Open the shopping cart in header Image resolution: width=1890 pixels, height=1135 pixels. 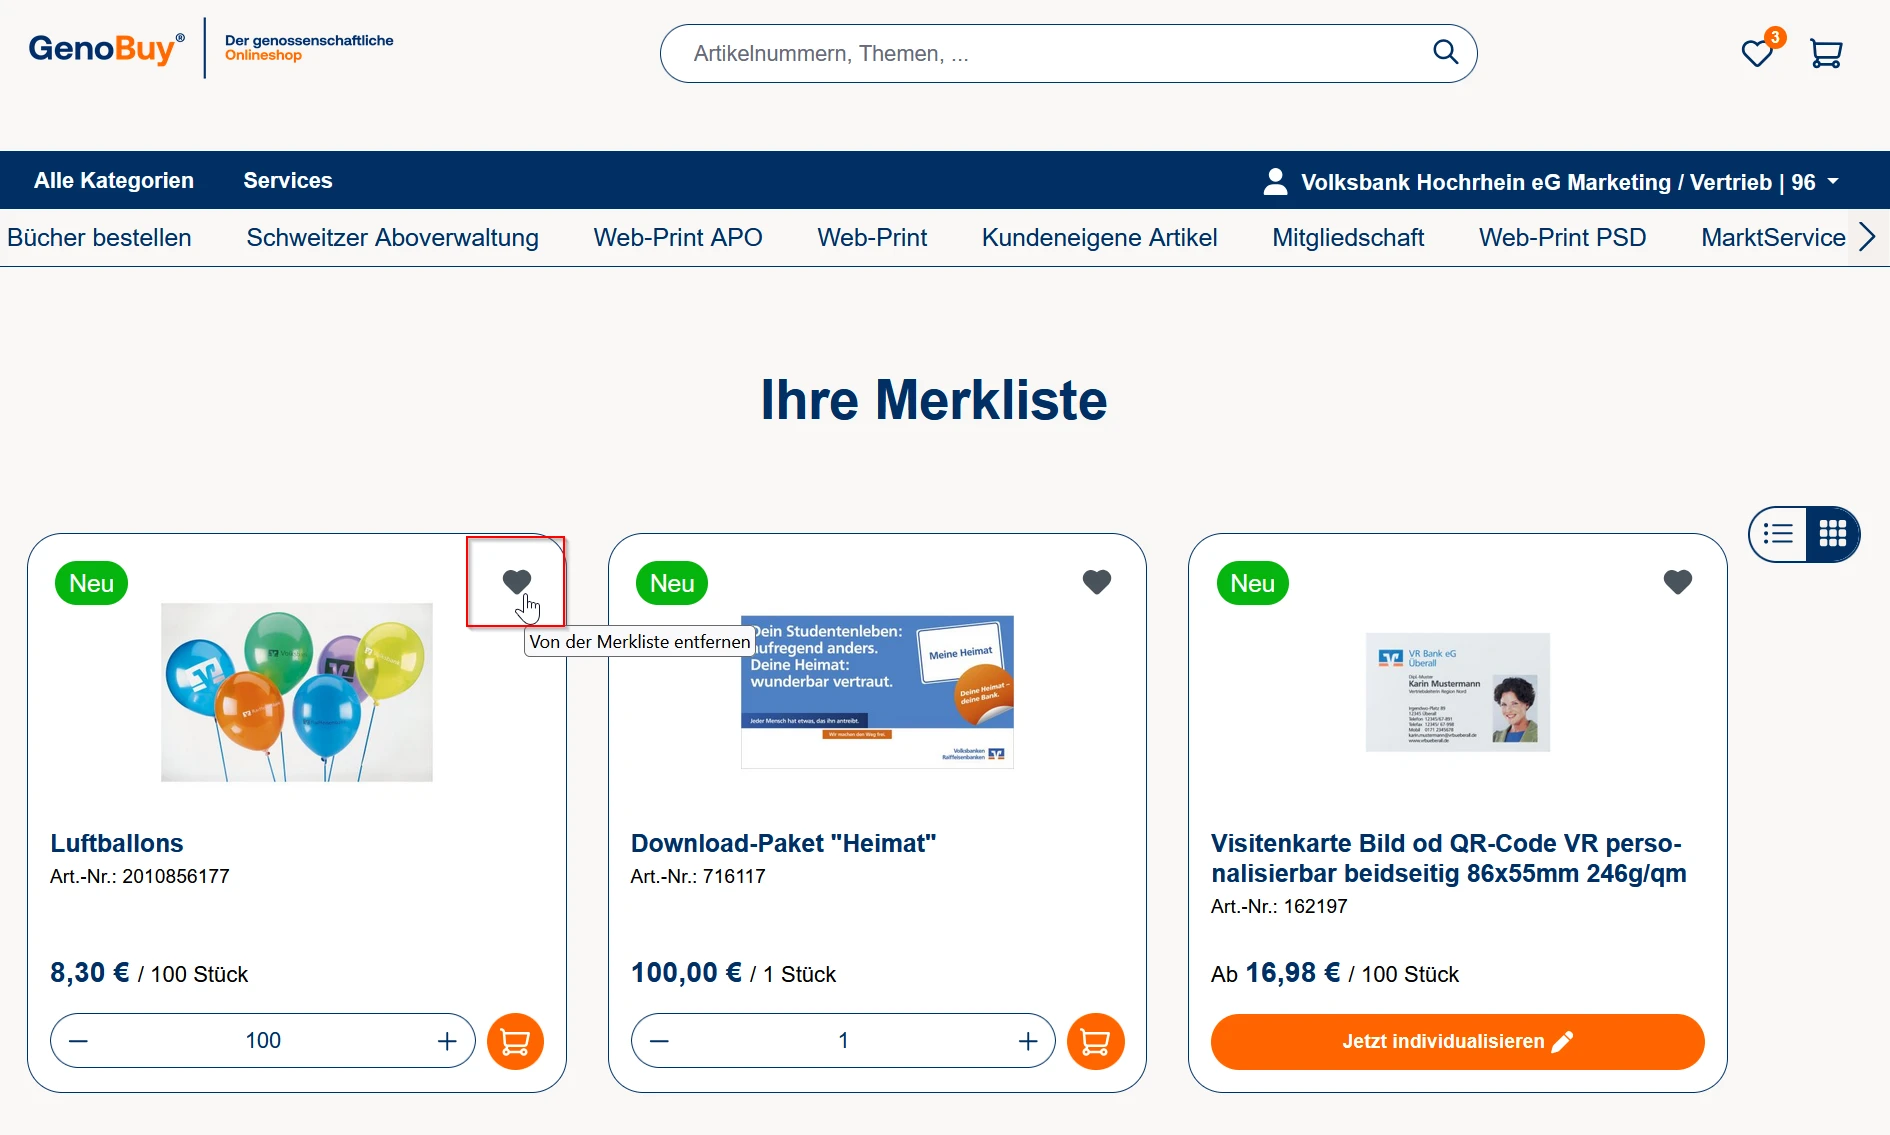(x=1826, y=53)
